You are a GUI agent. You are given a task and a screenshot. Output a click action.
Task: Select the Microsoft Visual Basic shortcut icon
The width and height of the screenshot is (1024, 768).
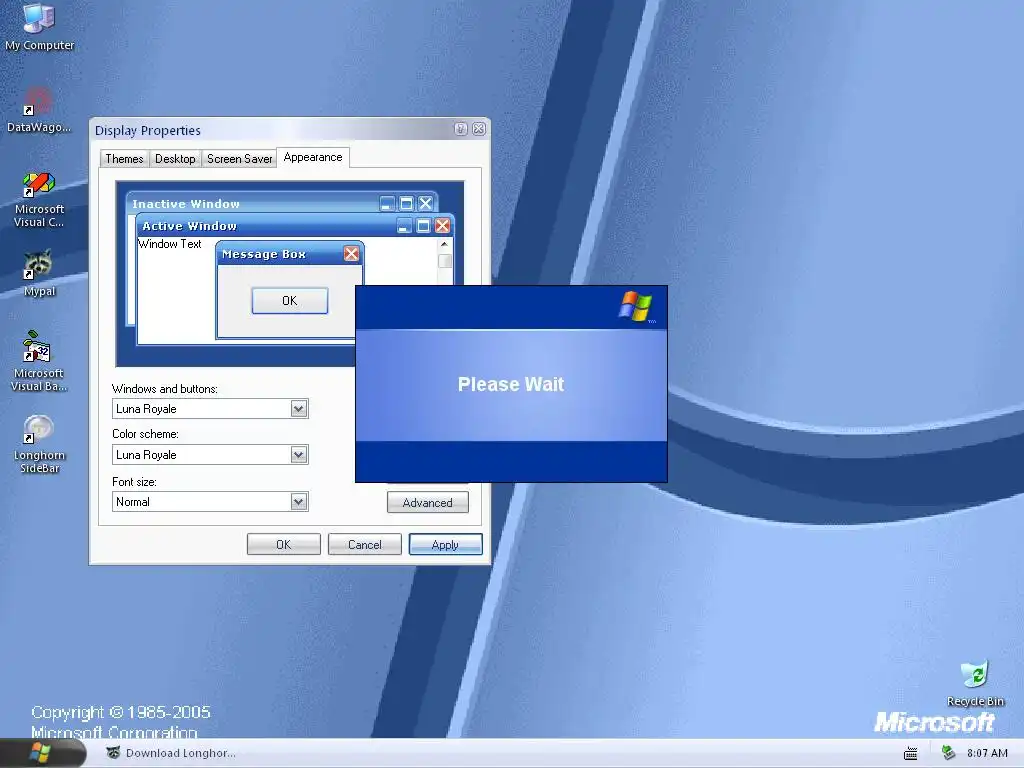tap(39, 362)
